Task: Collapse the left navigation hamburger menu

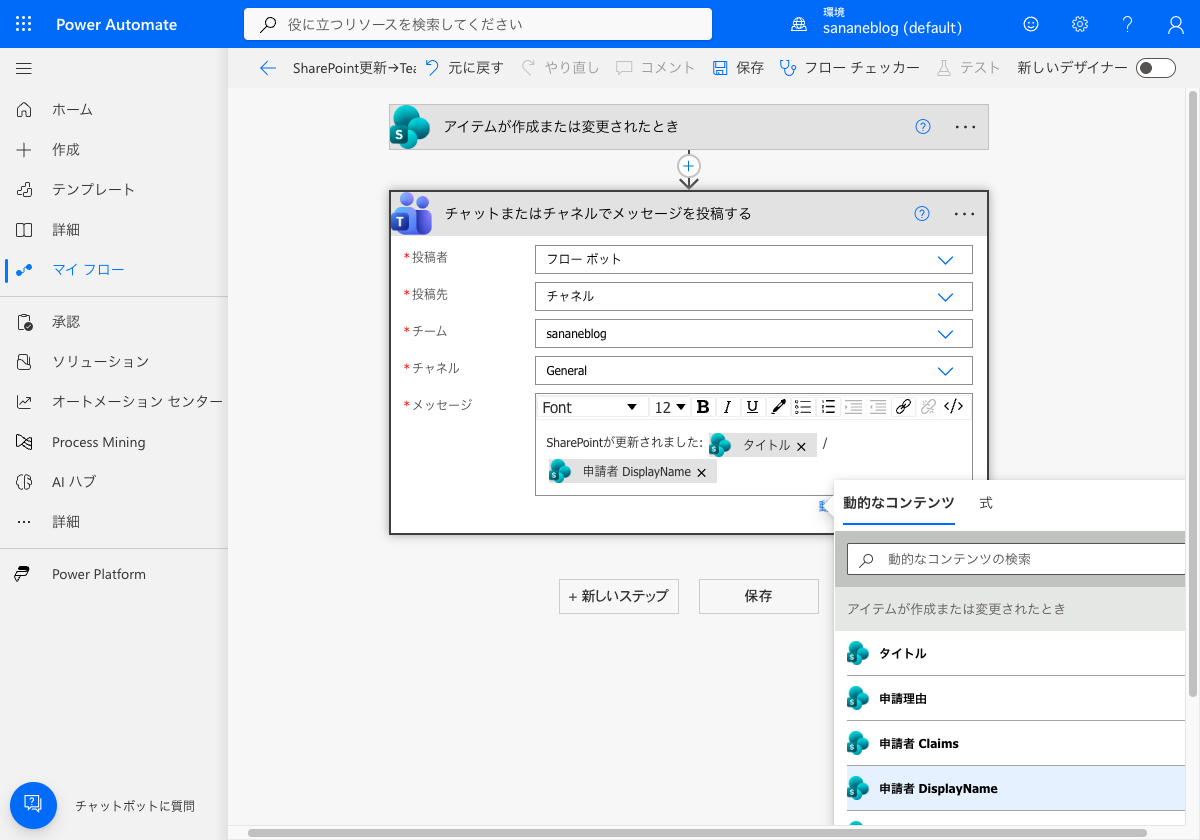Action: click(x=24, y=69)
